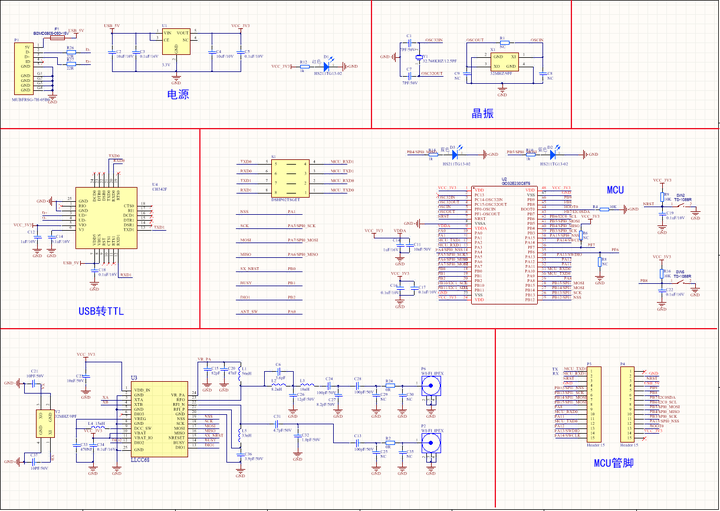The height and width of the screenshot is (511, 720).
Task: Click the blue MCU section title
Action: tap(615, 190)
